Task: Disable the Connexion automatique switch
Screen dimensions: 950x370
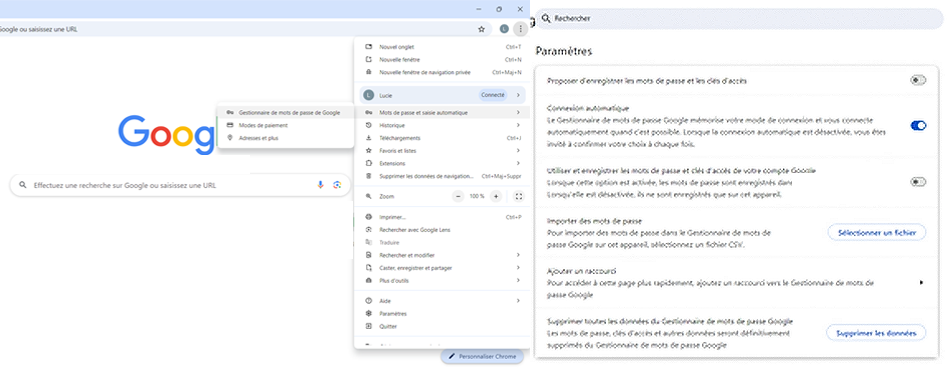Action: pyautogui.click(x=918, y=125)
